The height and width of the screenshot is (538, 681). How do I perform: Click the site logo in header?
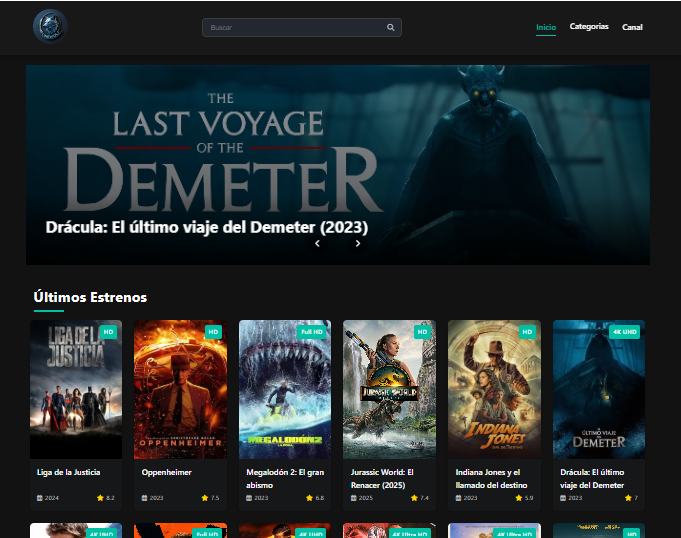pos(50,26)
